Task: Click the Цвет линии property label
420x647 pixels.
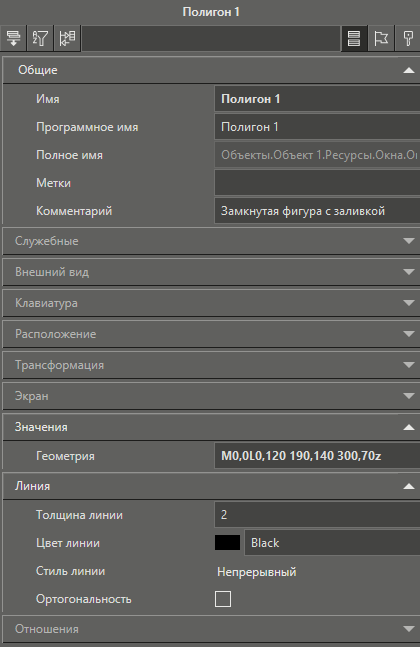Action: [x=68, y=543]
